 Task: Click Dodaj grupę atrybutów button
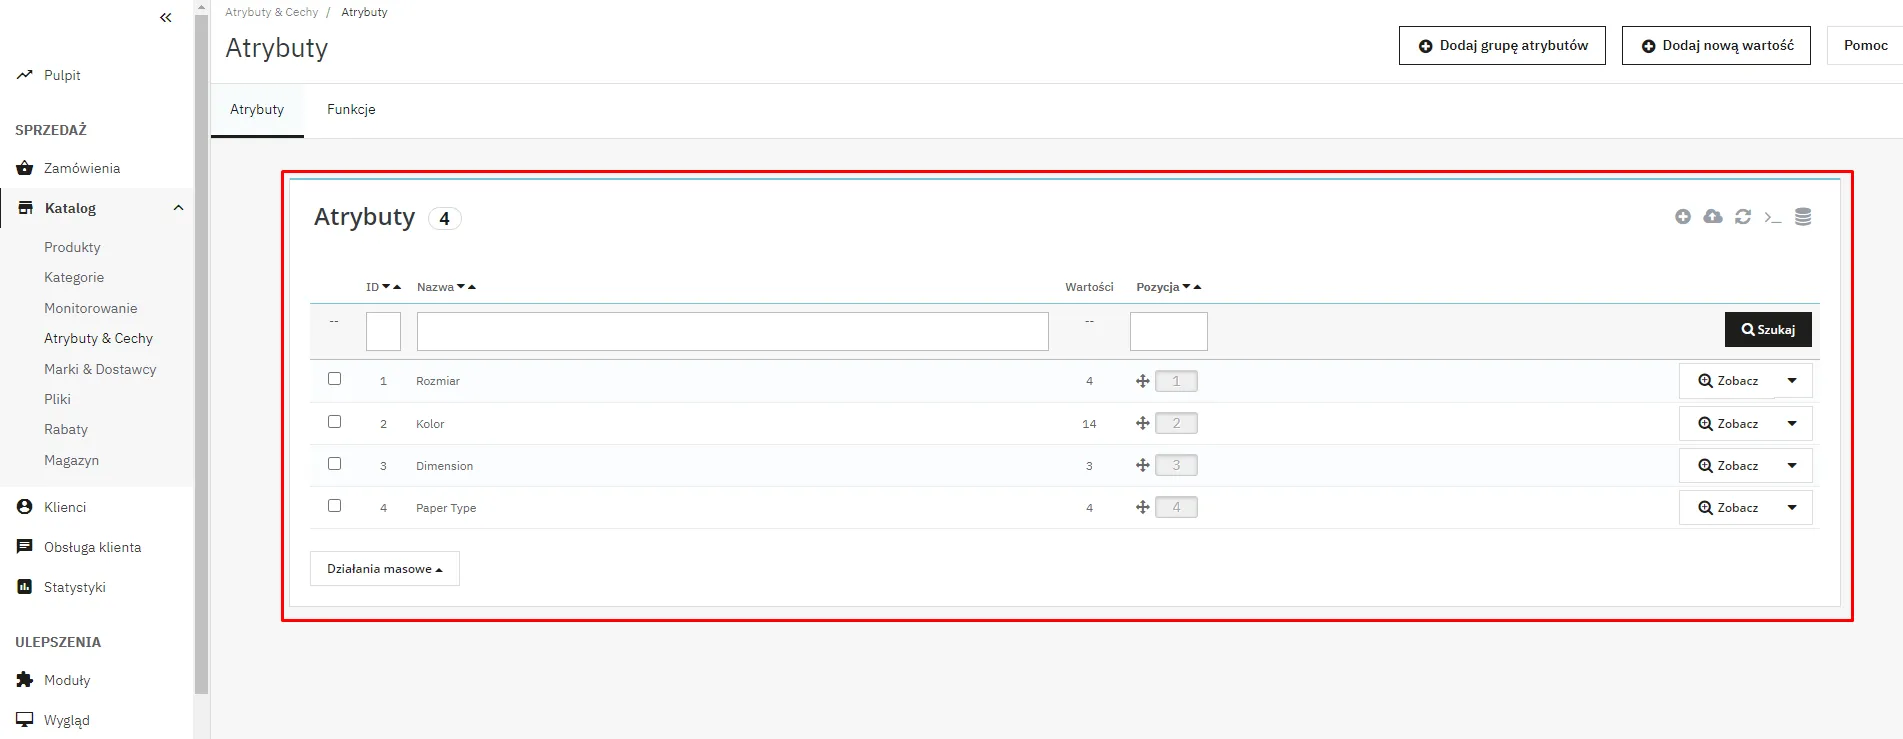point(1502,46)
